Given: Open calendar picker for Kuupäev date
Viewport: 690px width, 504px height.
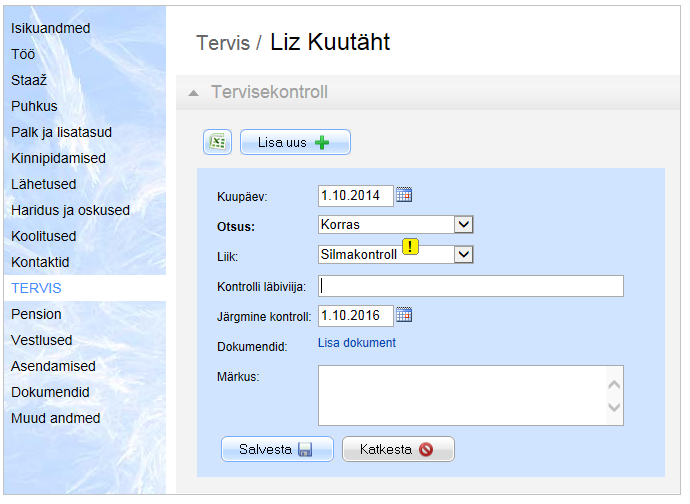Looking at the screenshot, I should click(404, 195).
